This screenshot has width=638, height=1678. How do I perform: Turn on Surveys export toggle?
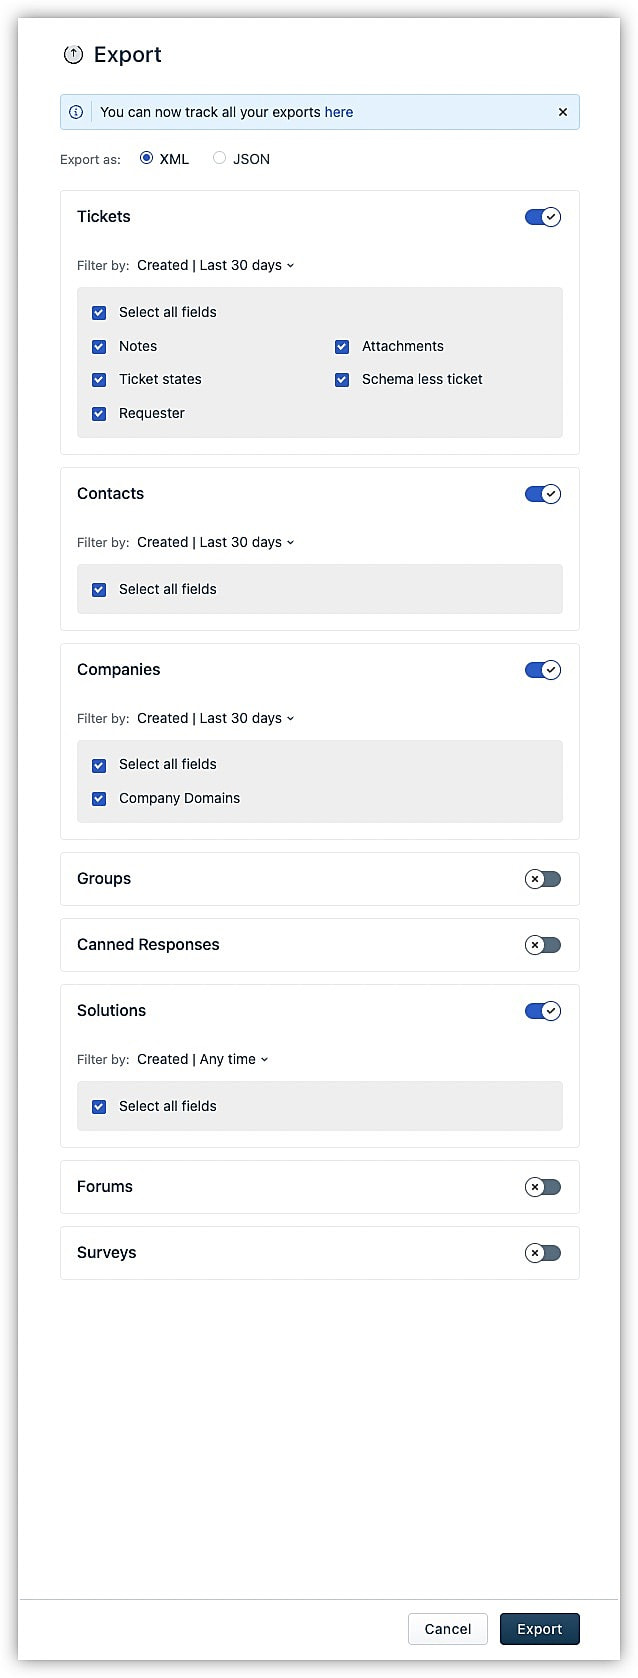coord(543,1253)
